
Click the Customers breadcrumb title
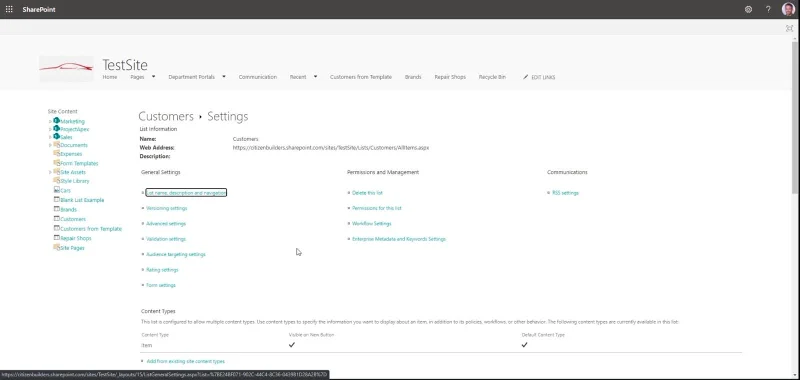tap(166, 116)
